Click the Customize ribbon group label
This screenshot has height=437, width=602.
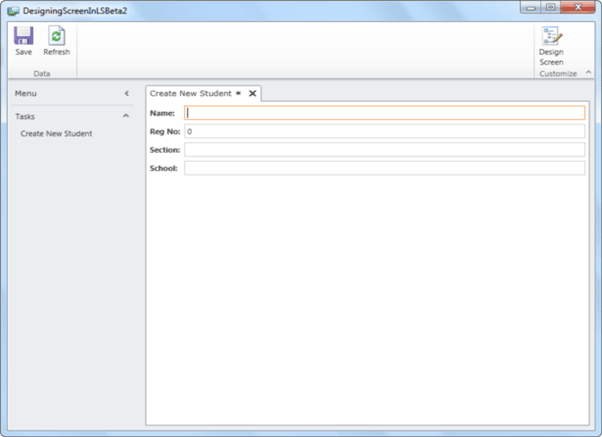click(558, 73)
